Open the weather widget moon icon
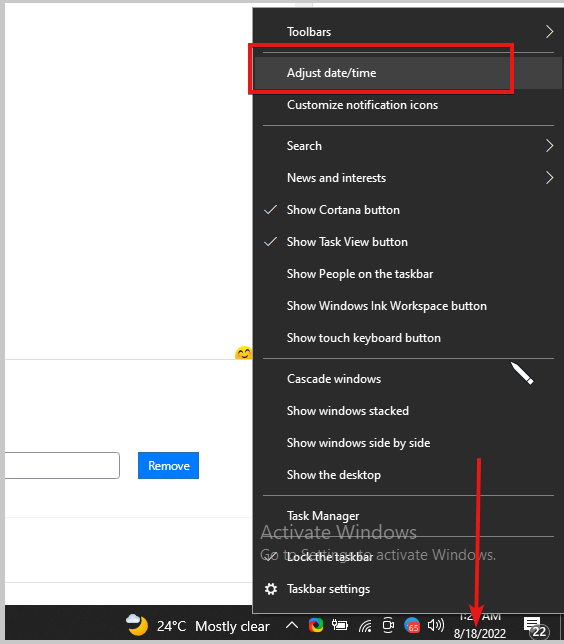 137,625
